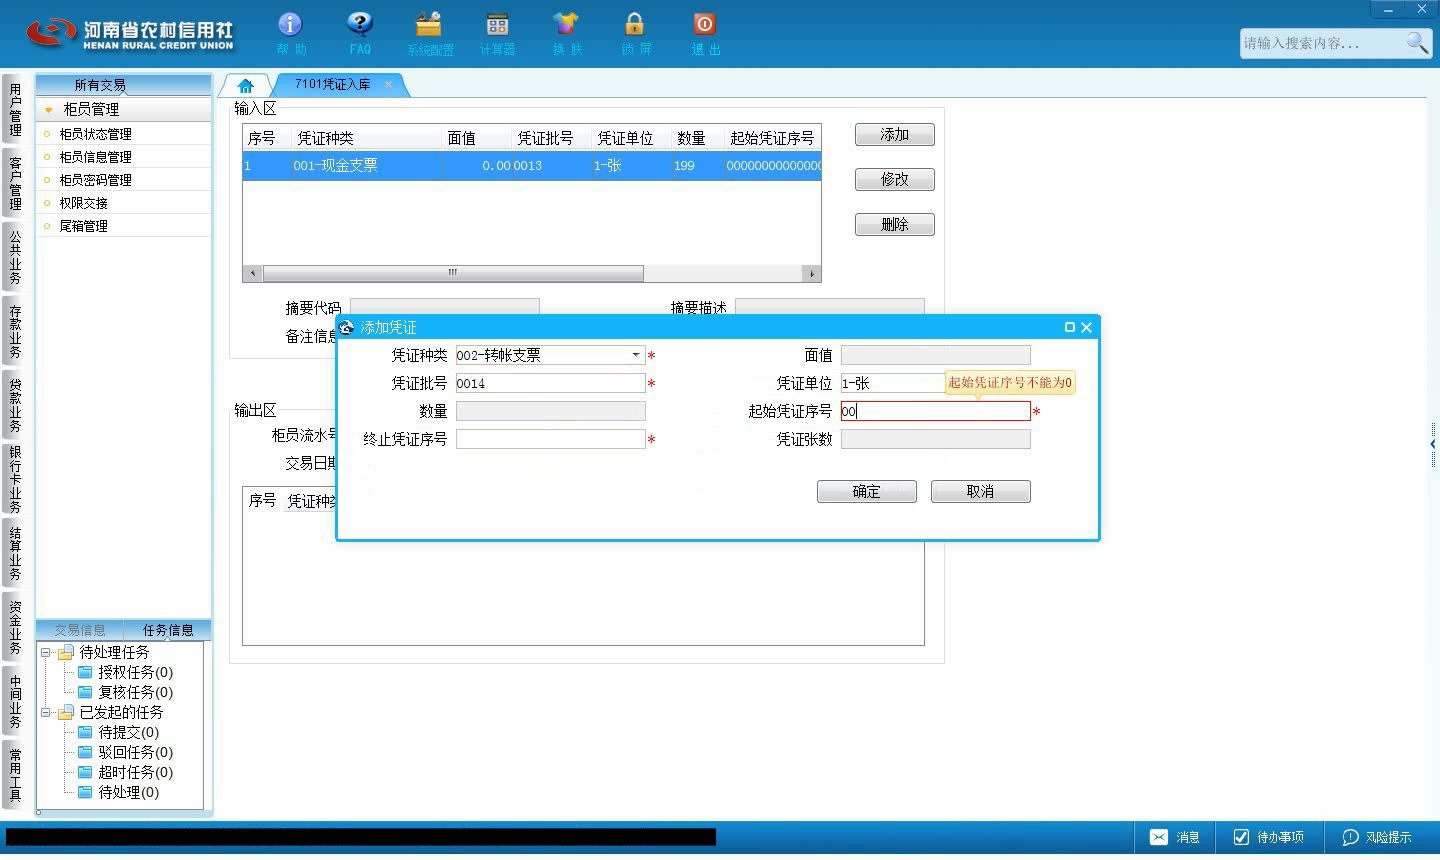Screen dimensions: 1440x860
Task: Switch to 银行卡业务 side tab
Action: pos(15,480)
